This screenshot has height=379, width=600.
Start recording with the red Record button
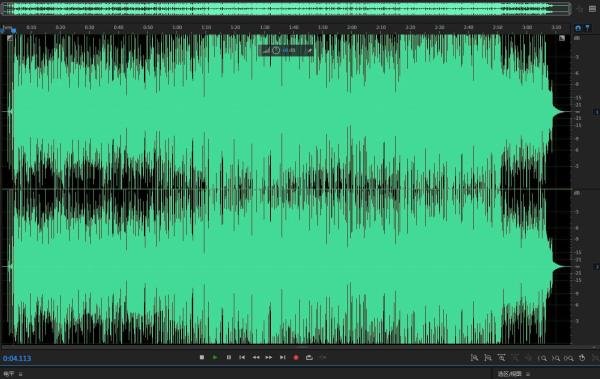(x=296, y=357)
